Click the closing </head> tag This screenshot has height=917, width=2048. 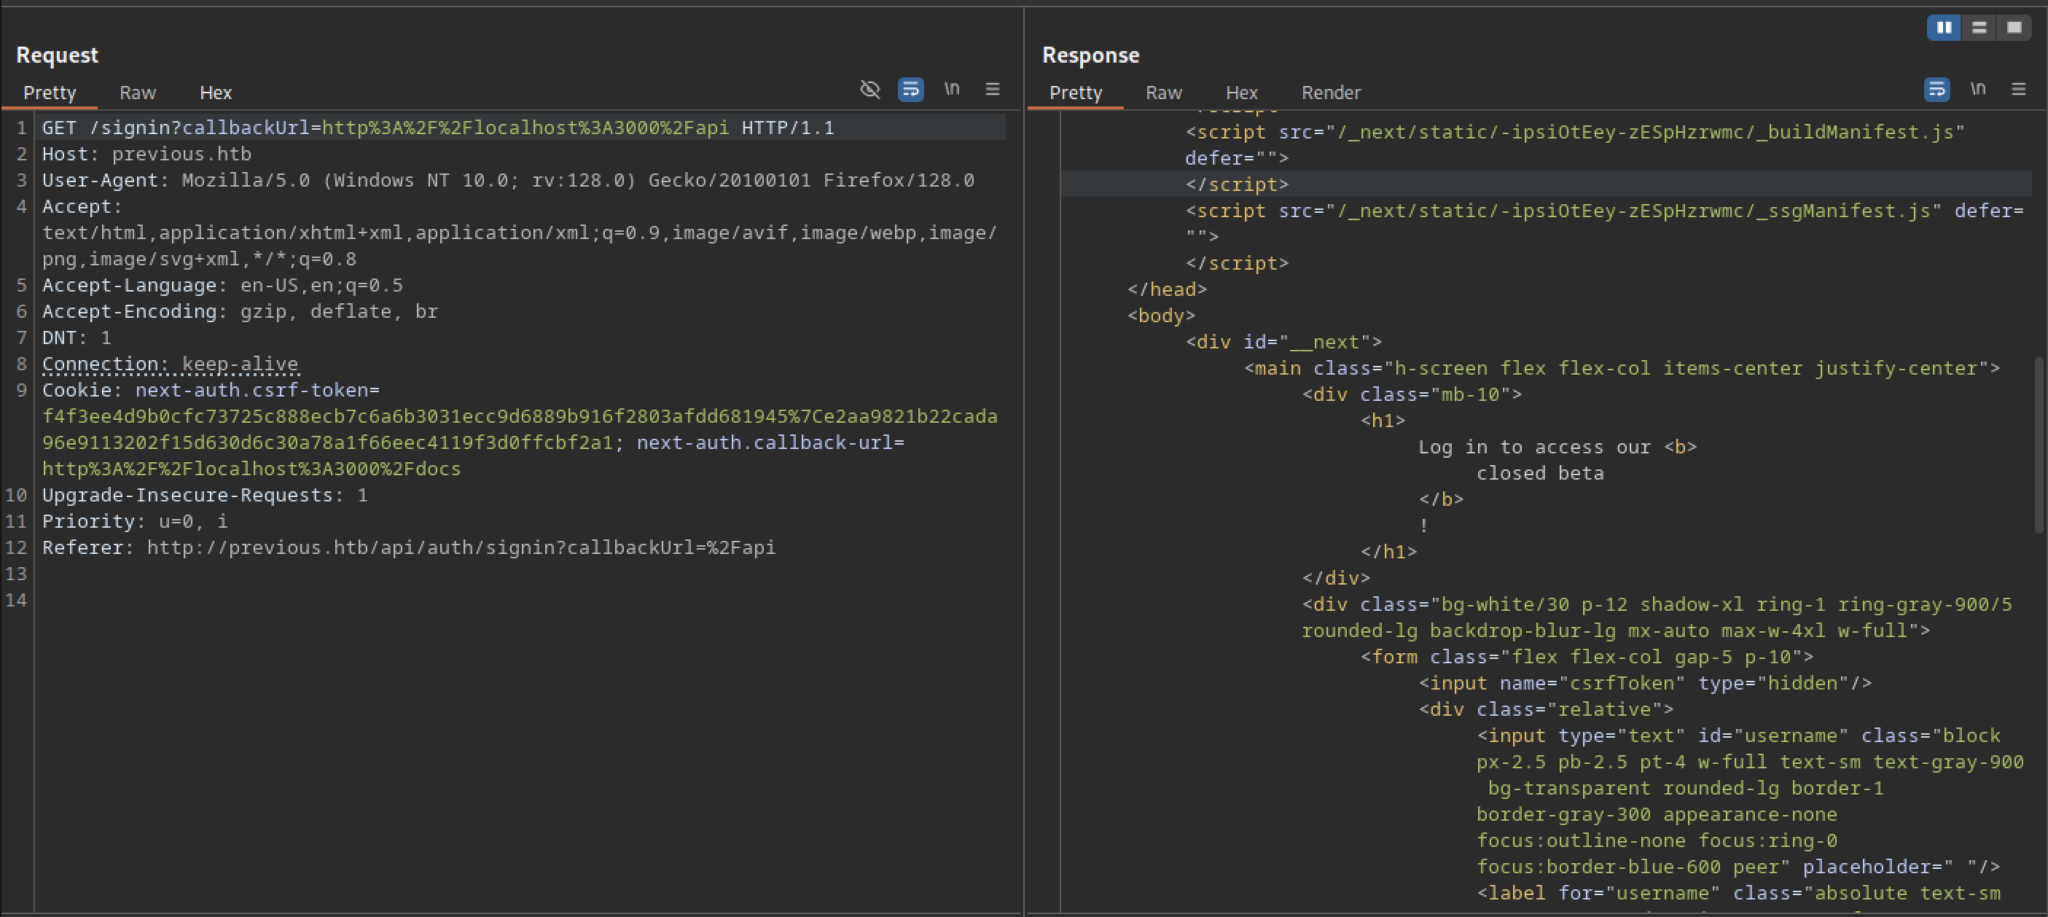coord(1167,289)
